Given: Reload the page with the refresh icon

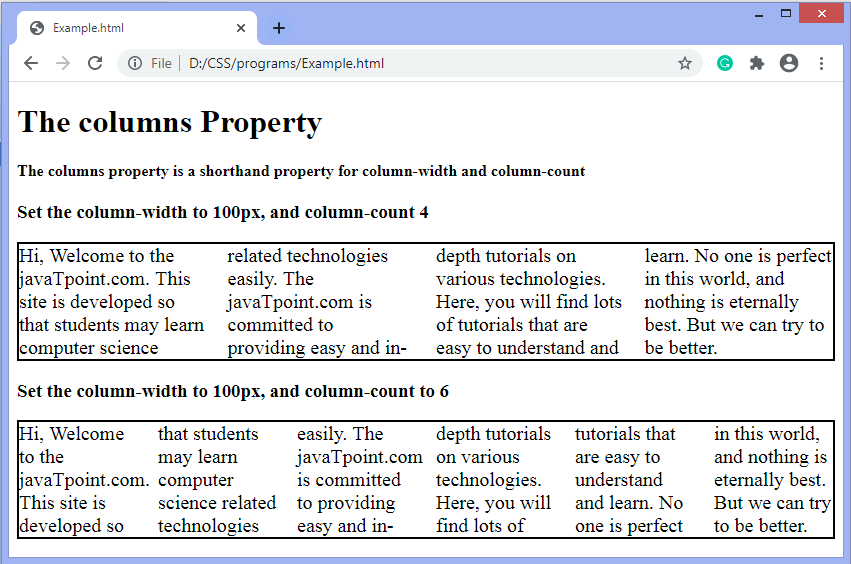Looking at the screenshot, I should [95, 64].
